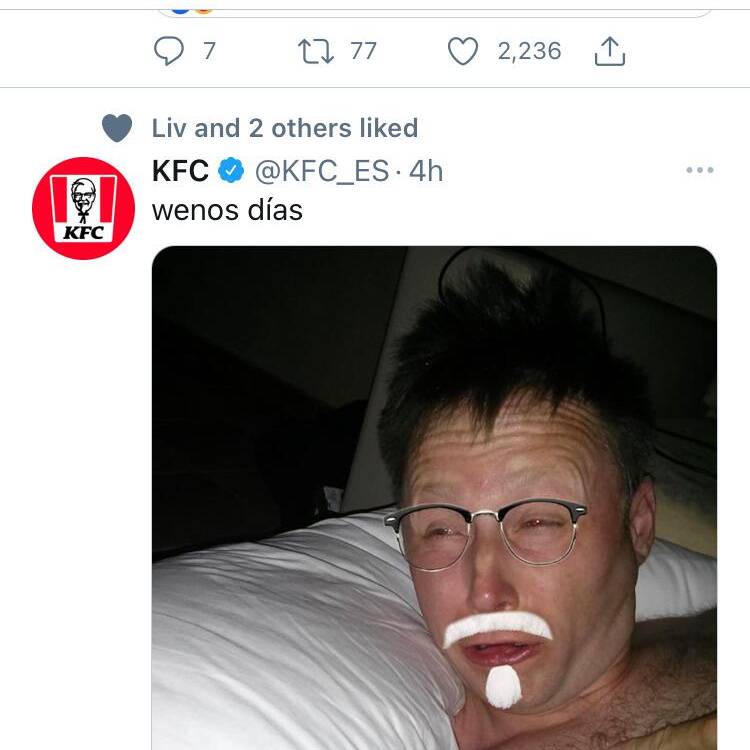Click '2 others liked' text
The width and height of the screenshot is (750, 750).
[x=333, y=128]
